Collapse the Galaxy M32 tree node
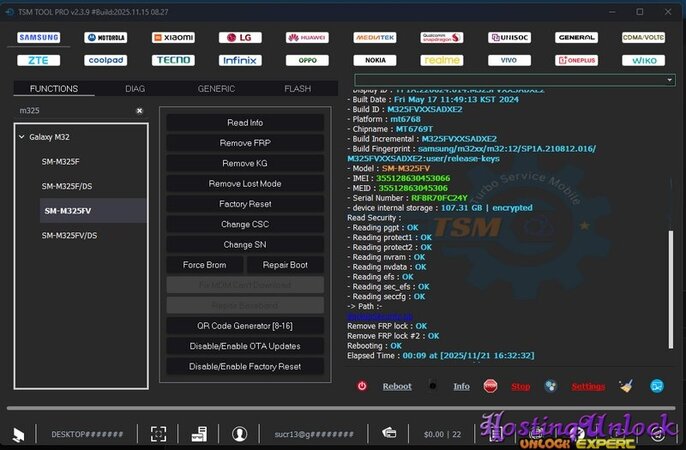This screenshot has width=686, height=450. (x=22, y=137)
